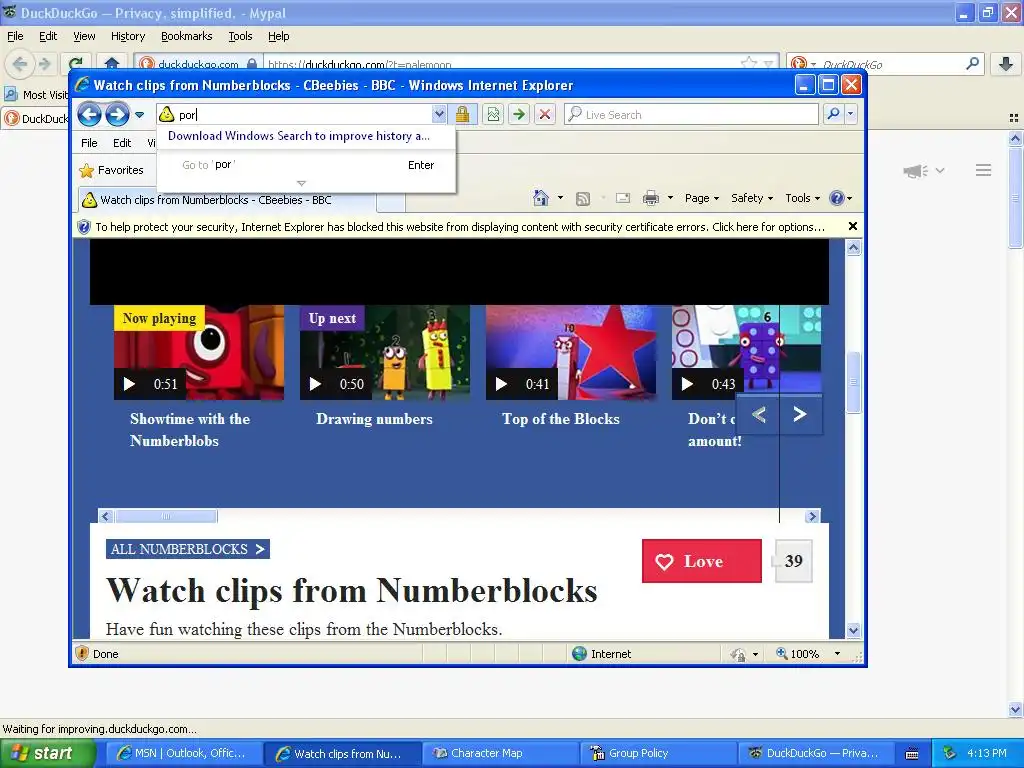
Task: Open the 0:43 Numberblock six thumbnail
Action: (x=746, y=352)
